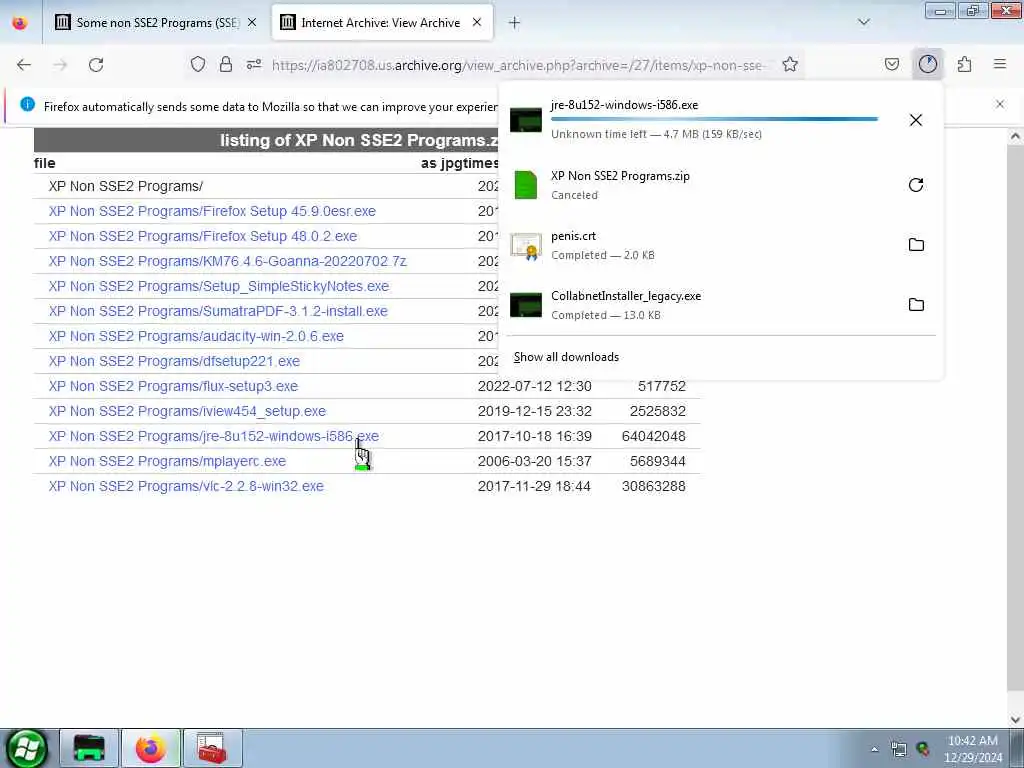
Task: Download Setup_SimpleStickyNotes.exe link
Action: point(219,286)
